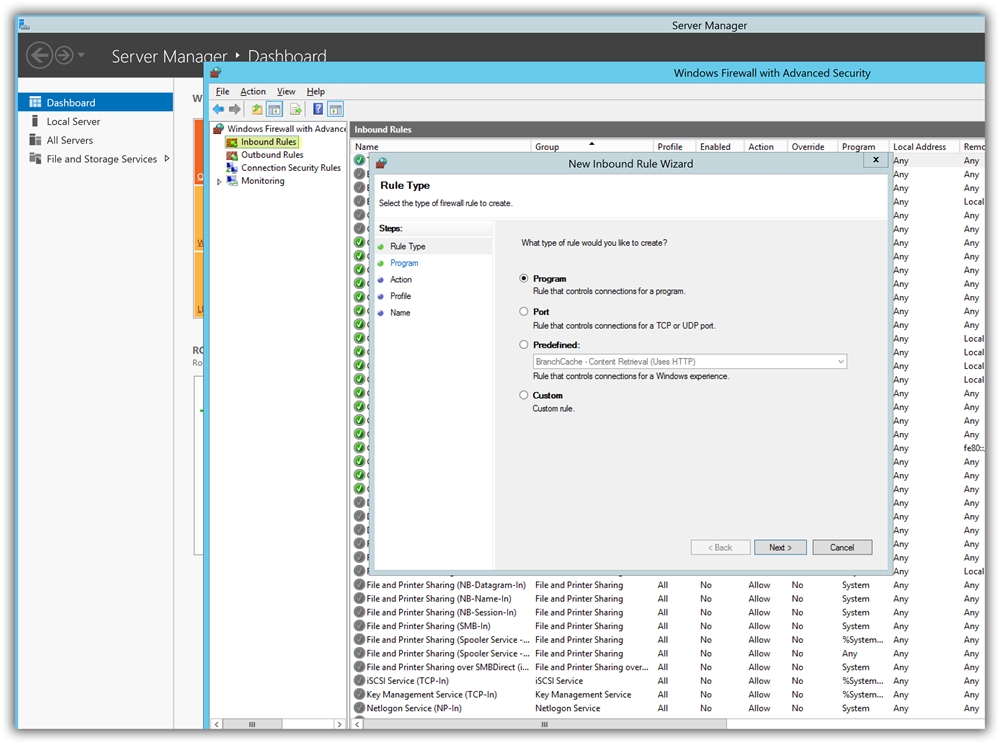
Task: Click the Program step link in wizard Steps
Action: pyautogui.click(x=404, y=263)
